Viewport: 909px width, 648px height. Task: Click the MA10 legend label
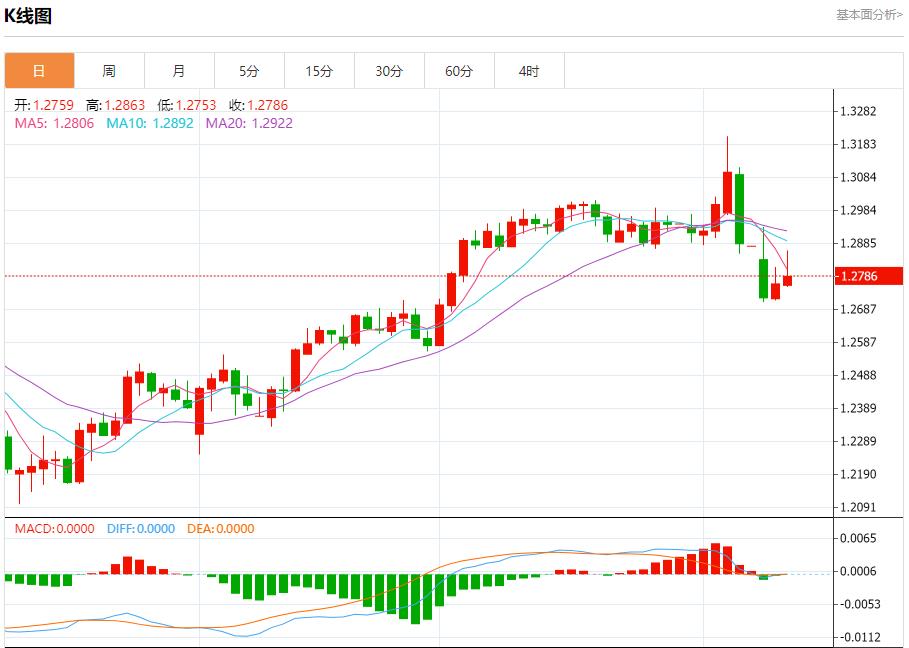coord(126,123)
